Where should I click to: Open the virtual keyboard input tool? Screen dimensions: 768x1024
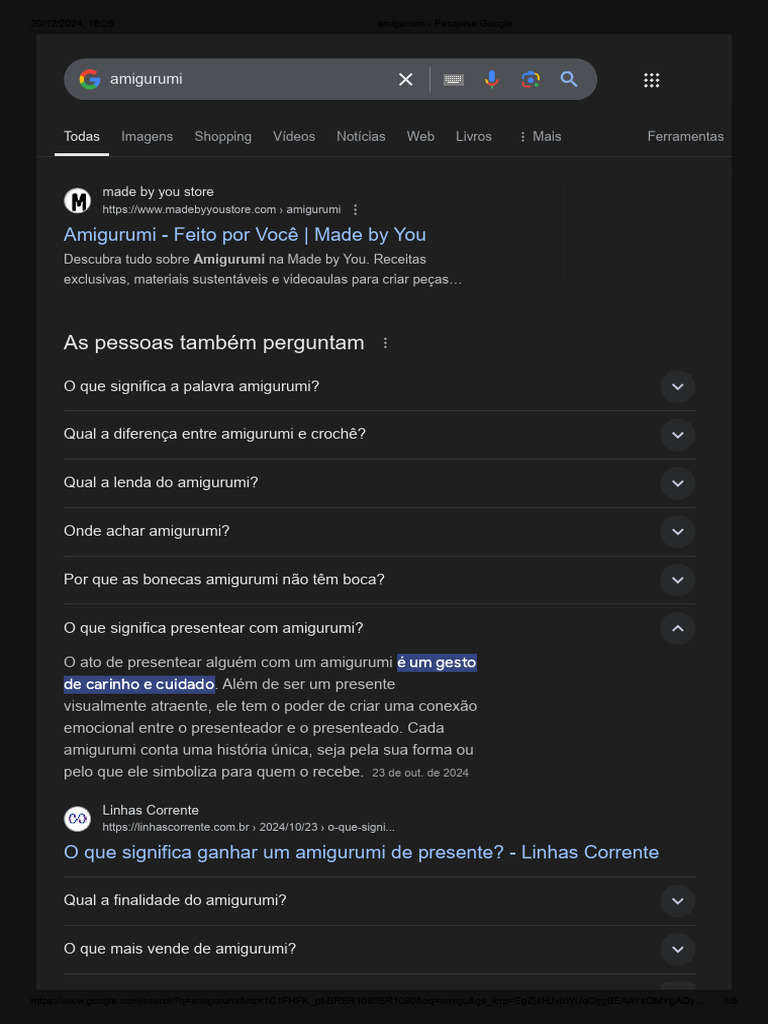click(454, 80)
